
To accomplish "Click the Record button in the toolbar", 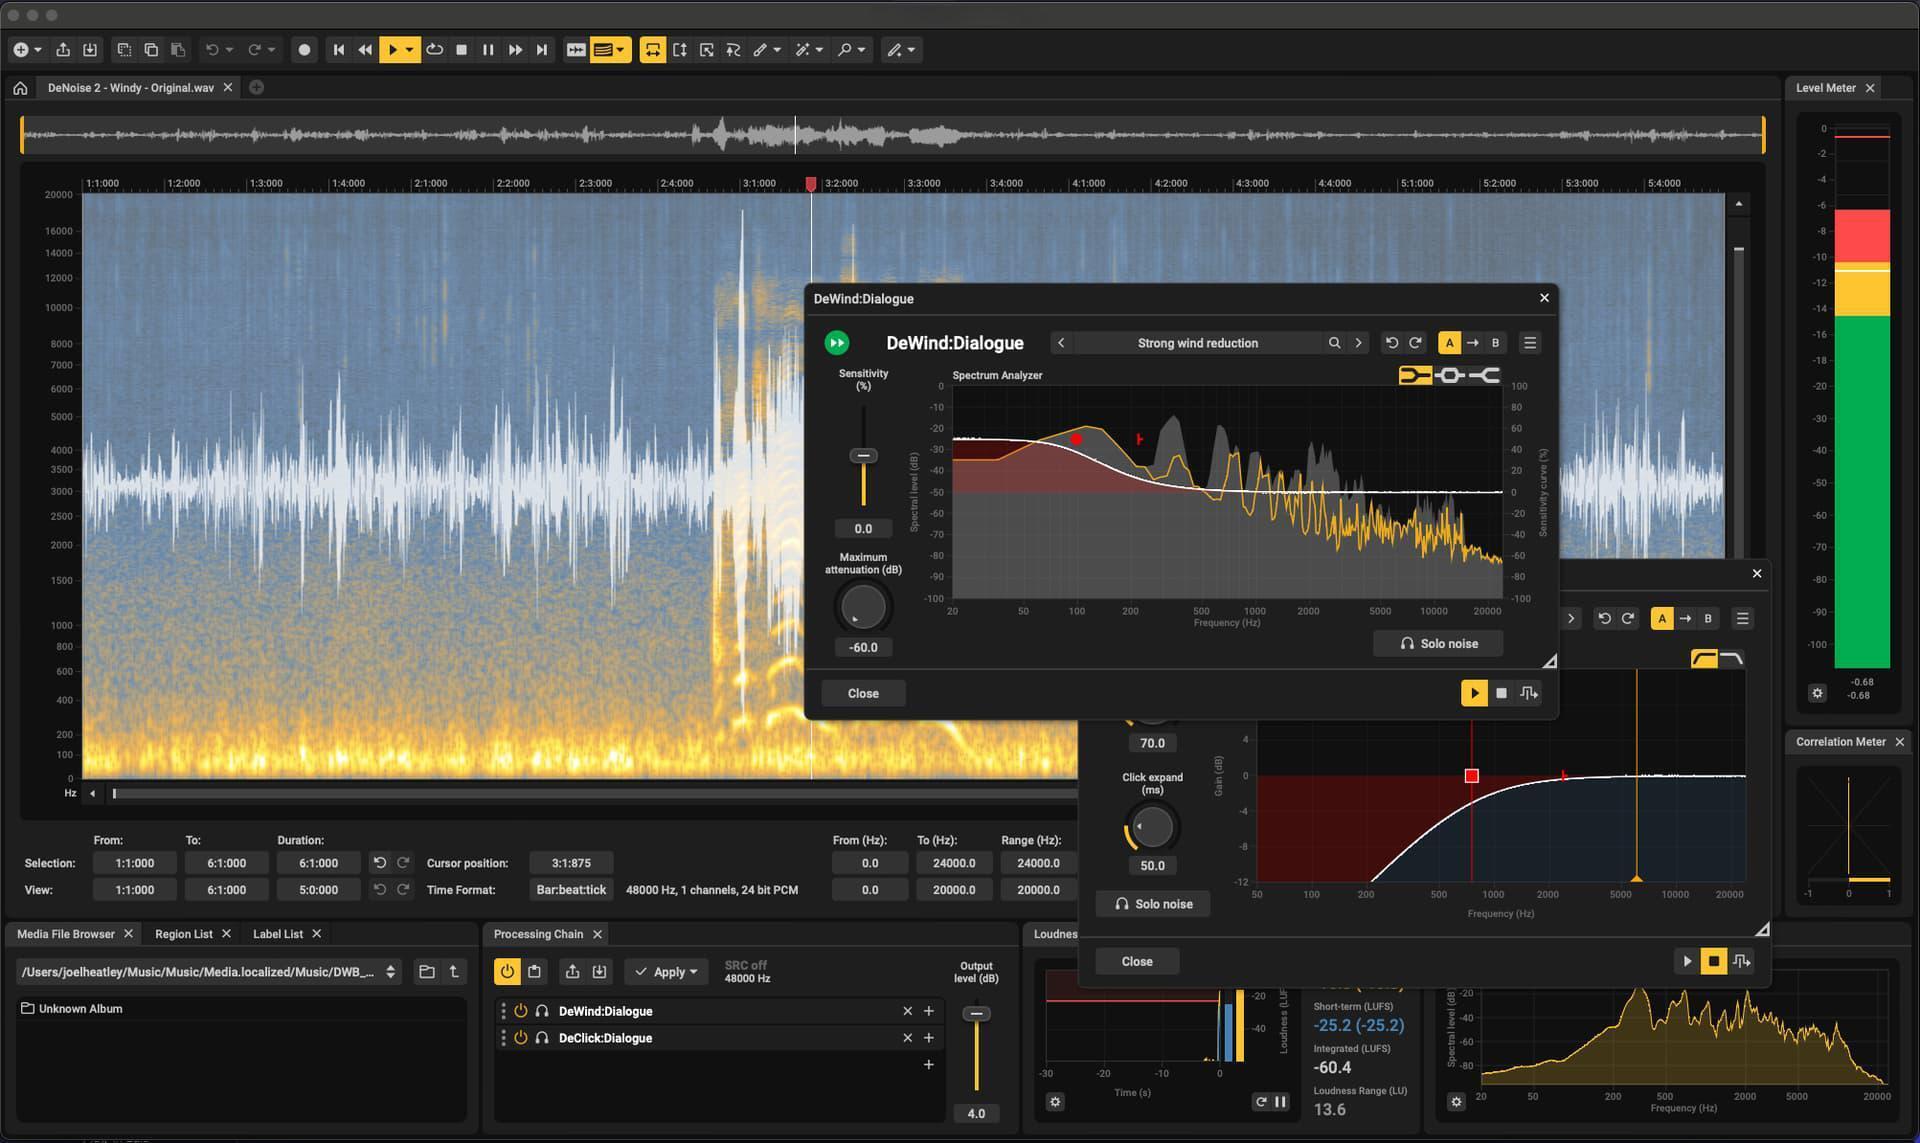I will pyautogui.click(x=304, y=49).
